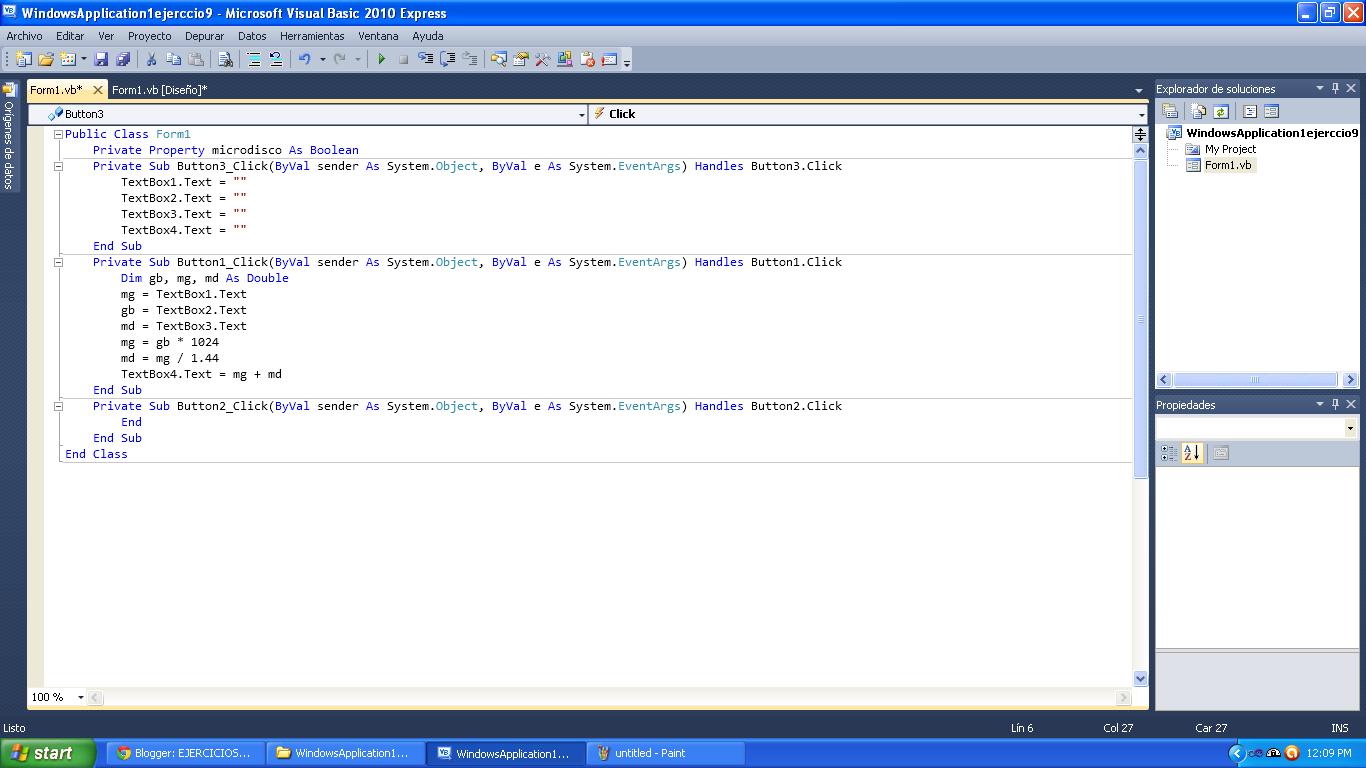Enable alphabetical sorting in Propiedades panel
The width and height of the screenshot is (1366, 768).
pyautogui.click(x=1190, y=453)
